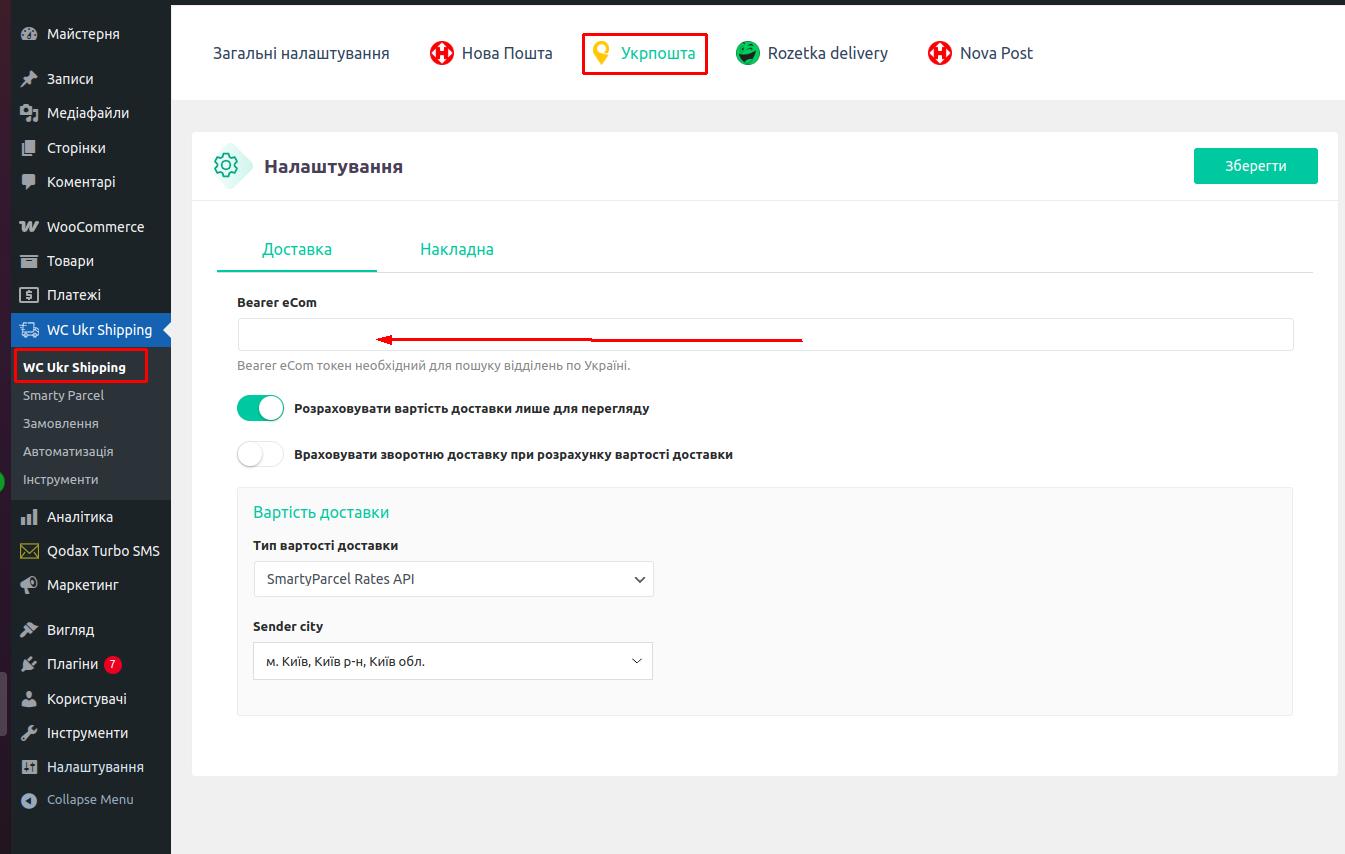Click the Collapse Menu label
The height and width of the screenshot is (854, 1345).
pos(90,799)
